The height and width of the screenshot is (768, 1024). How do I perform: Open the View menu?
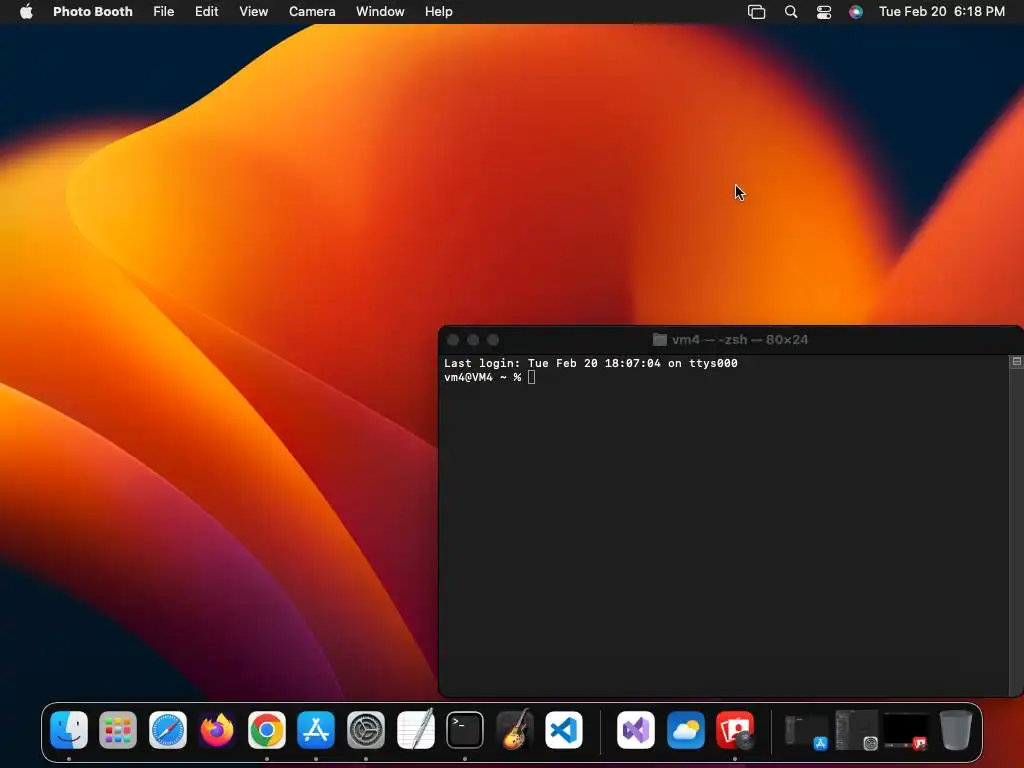pyautogui.click(x=253, y=11)
